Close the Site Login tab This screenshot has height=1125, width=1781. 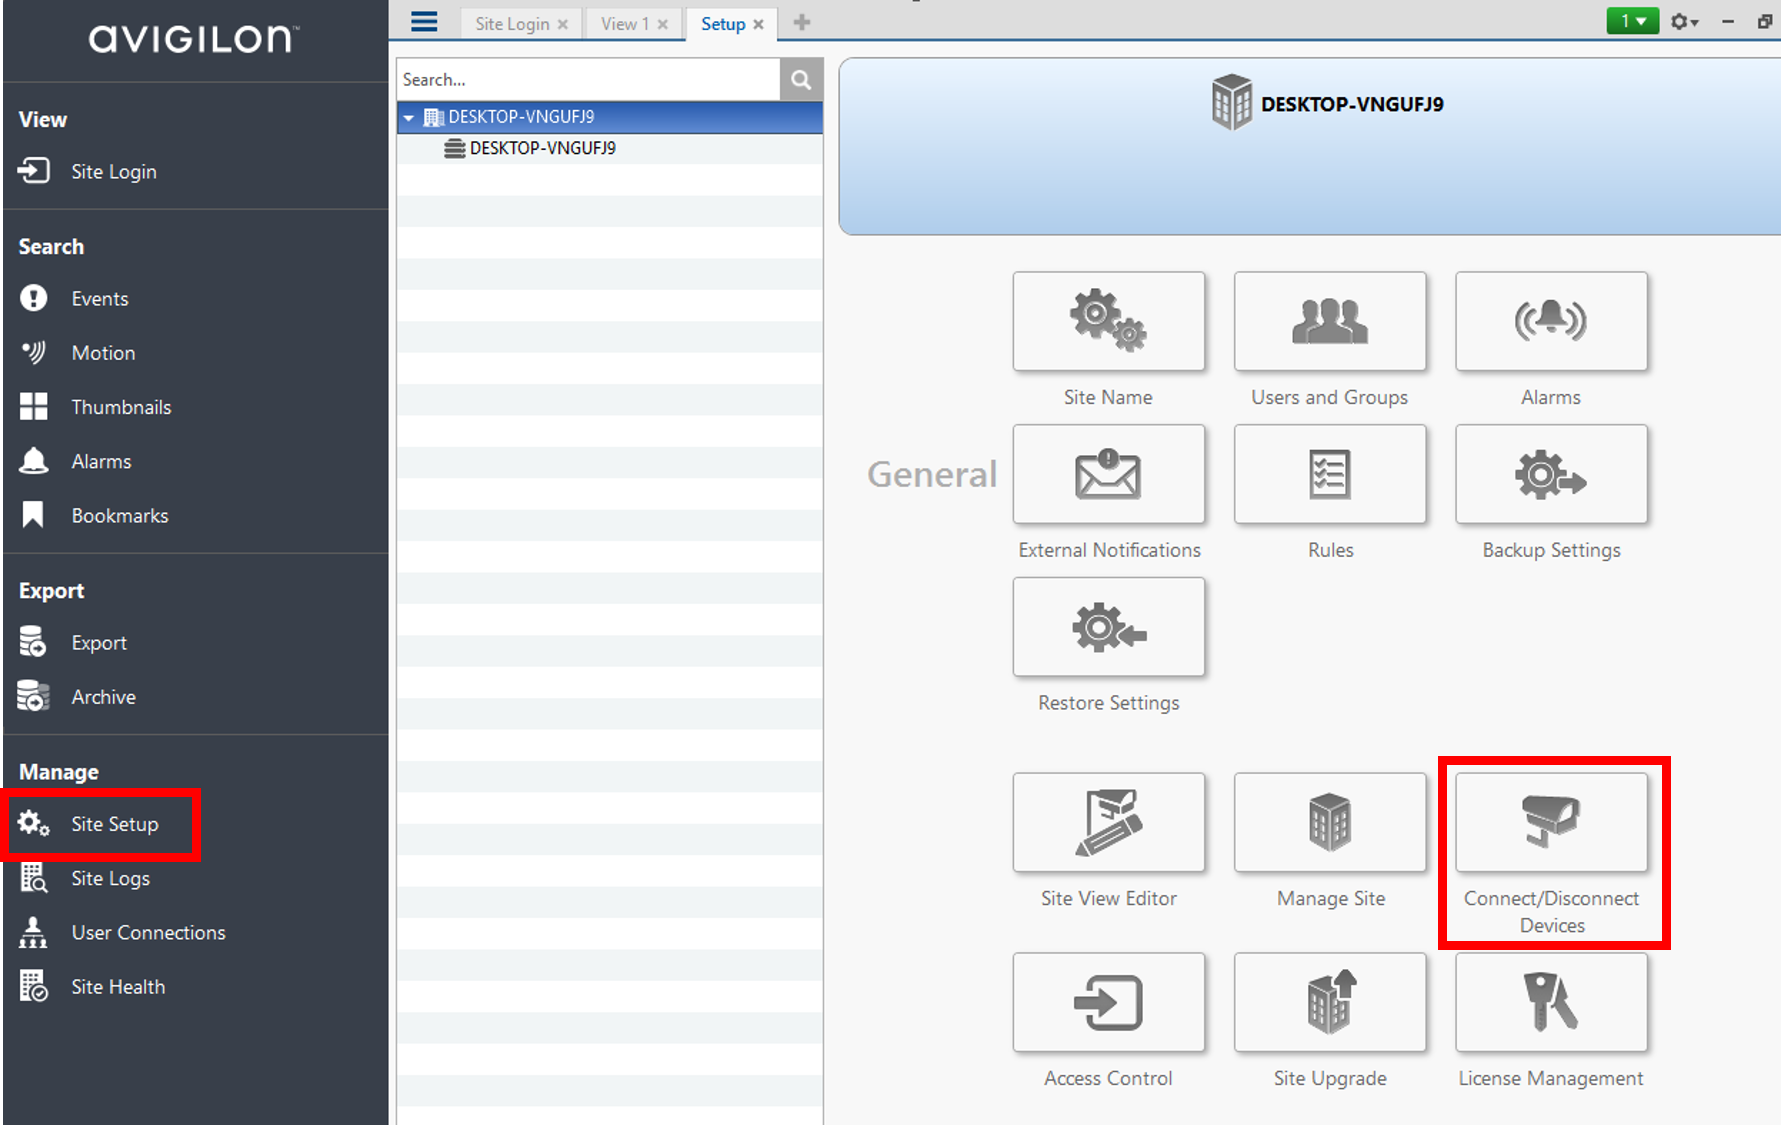coord(563,24)
